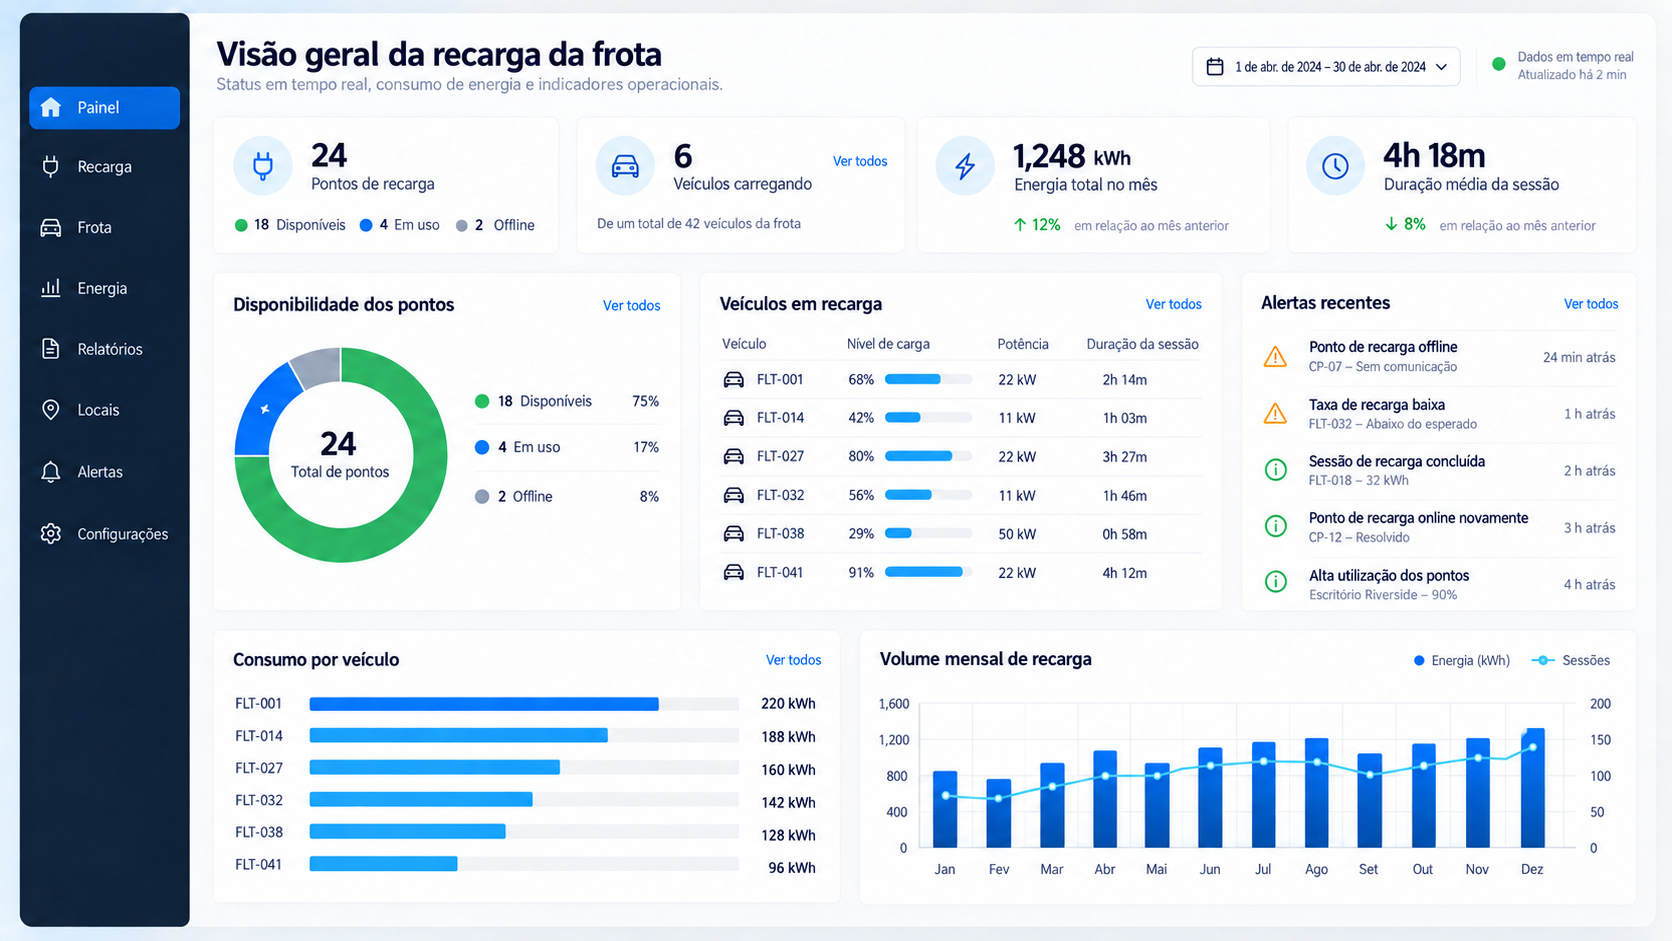Click the Duração da sessão column header
Viewport: 1672px width, 941px height.
[x=1142, y=344]
